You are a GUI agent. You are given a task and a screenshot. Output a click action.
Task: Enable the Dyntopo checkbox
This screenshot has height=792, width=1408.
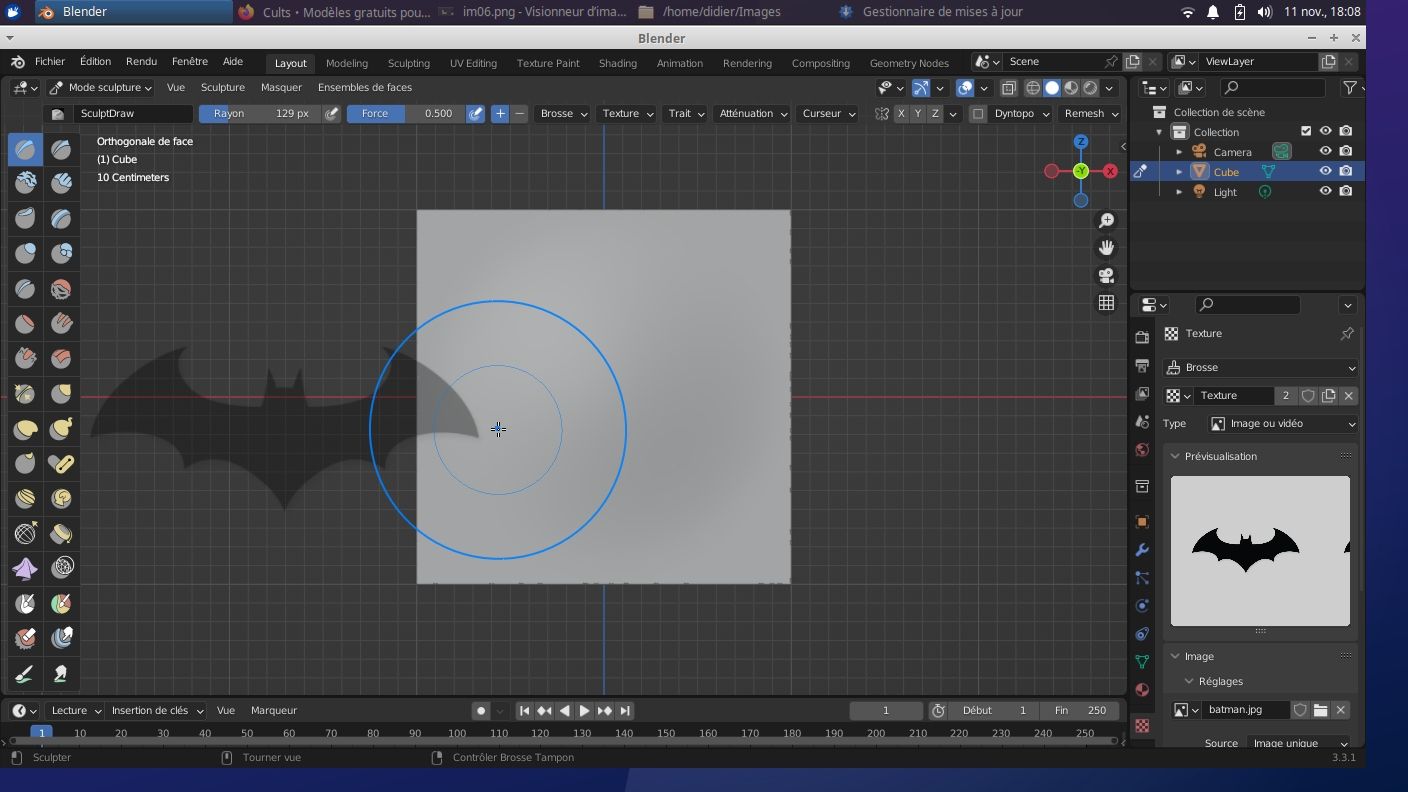(x=978, y=114)
